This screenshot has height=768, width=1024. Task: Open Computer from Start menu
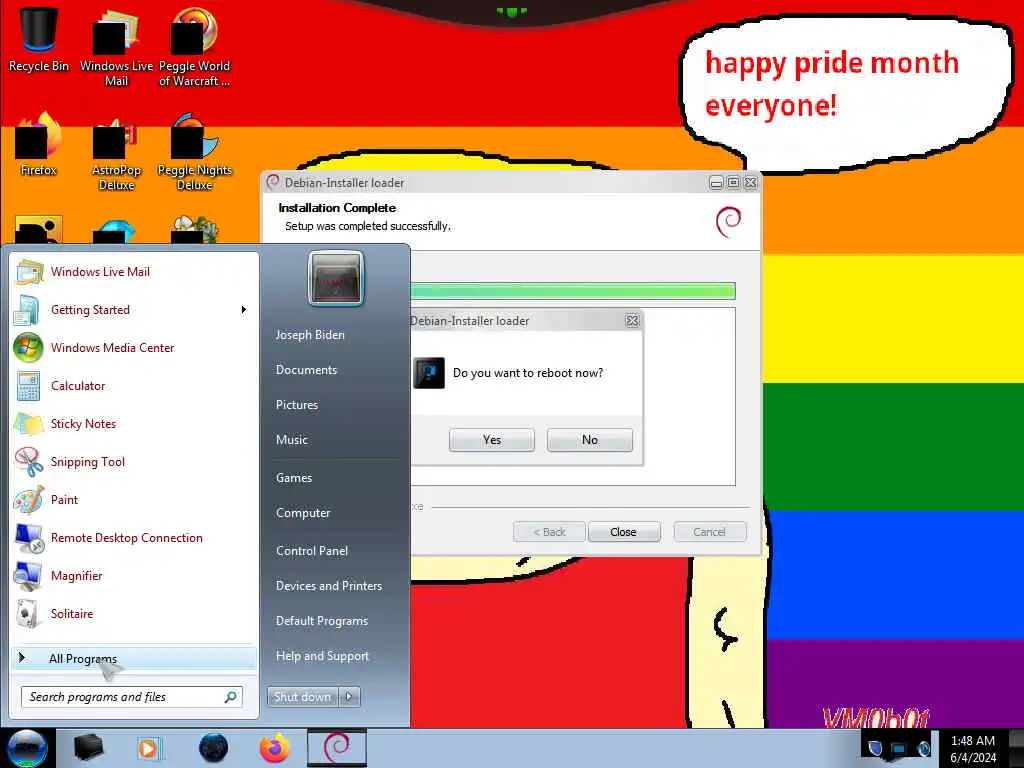(303, 513)
